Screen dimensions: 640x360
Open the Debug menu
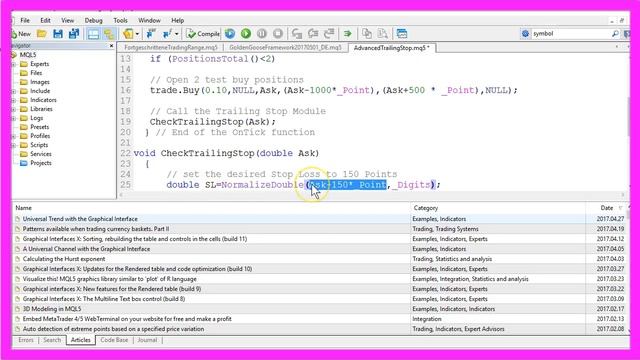point(93,20)
